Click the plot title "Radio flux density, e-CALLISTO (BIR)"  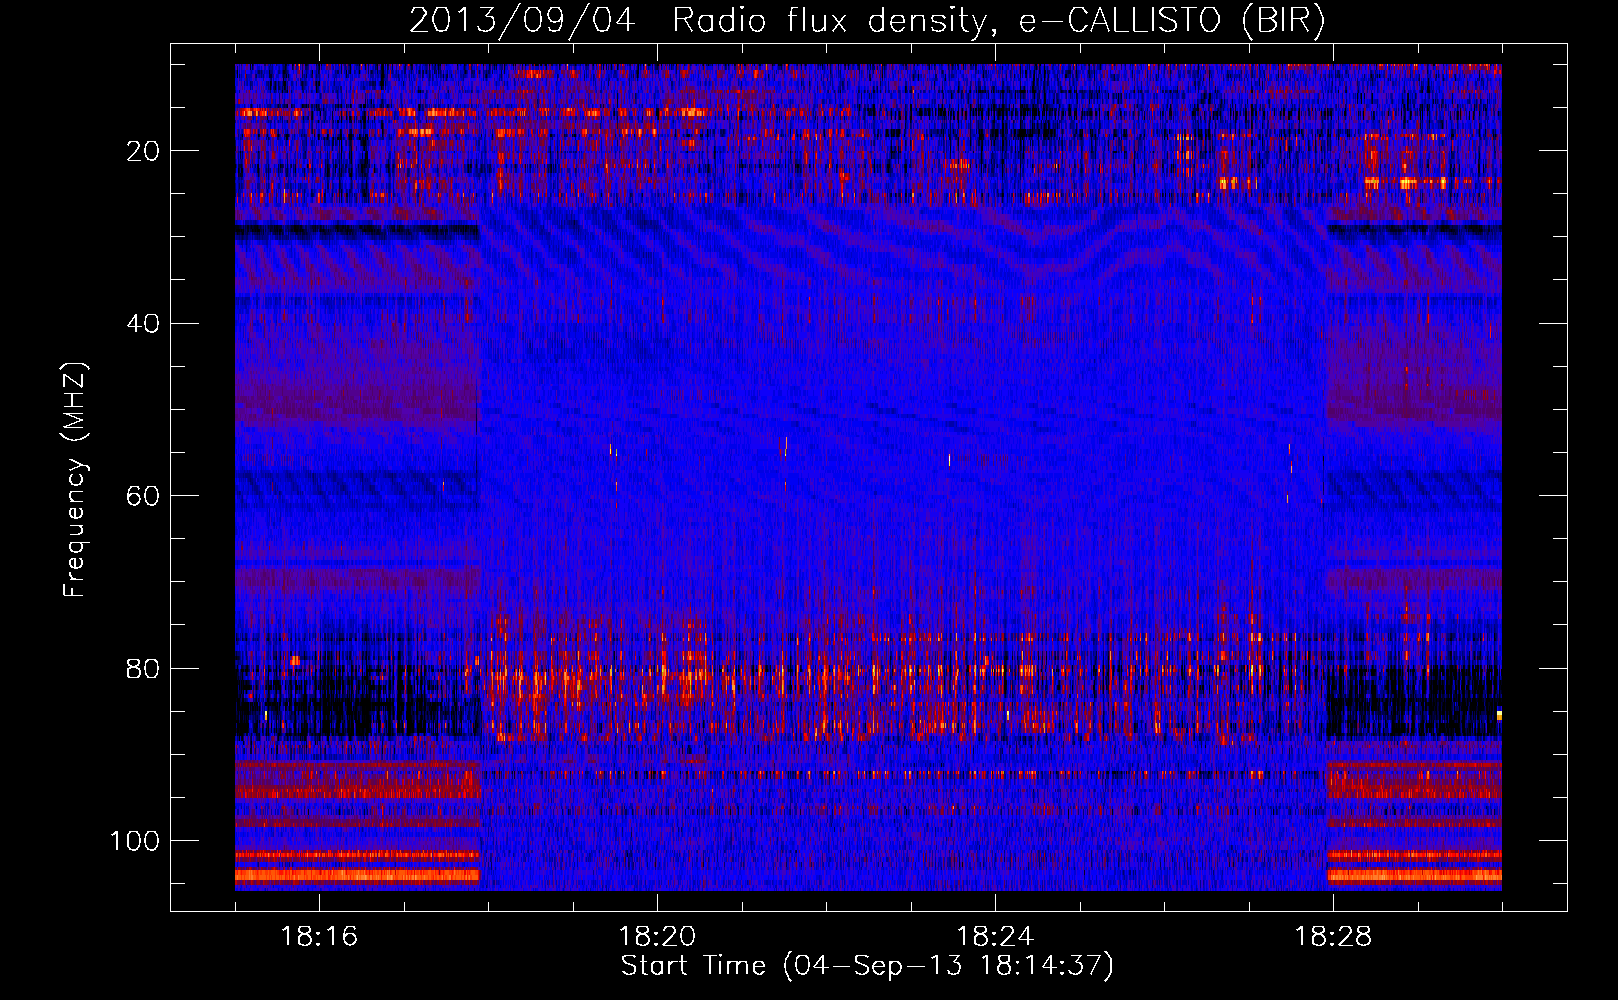[999, 20]
